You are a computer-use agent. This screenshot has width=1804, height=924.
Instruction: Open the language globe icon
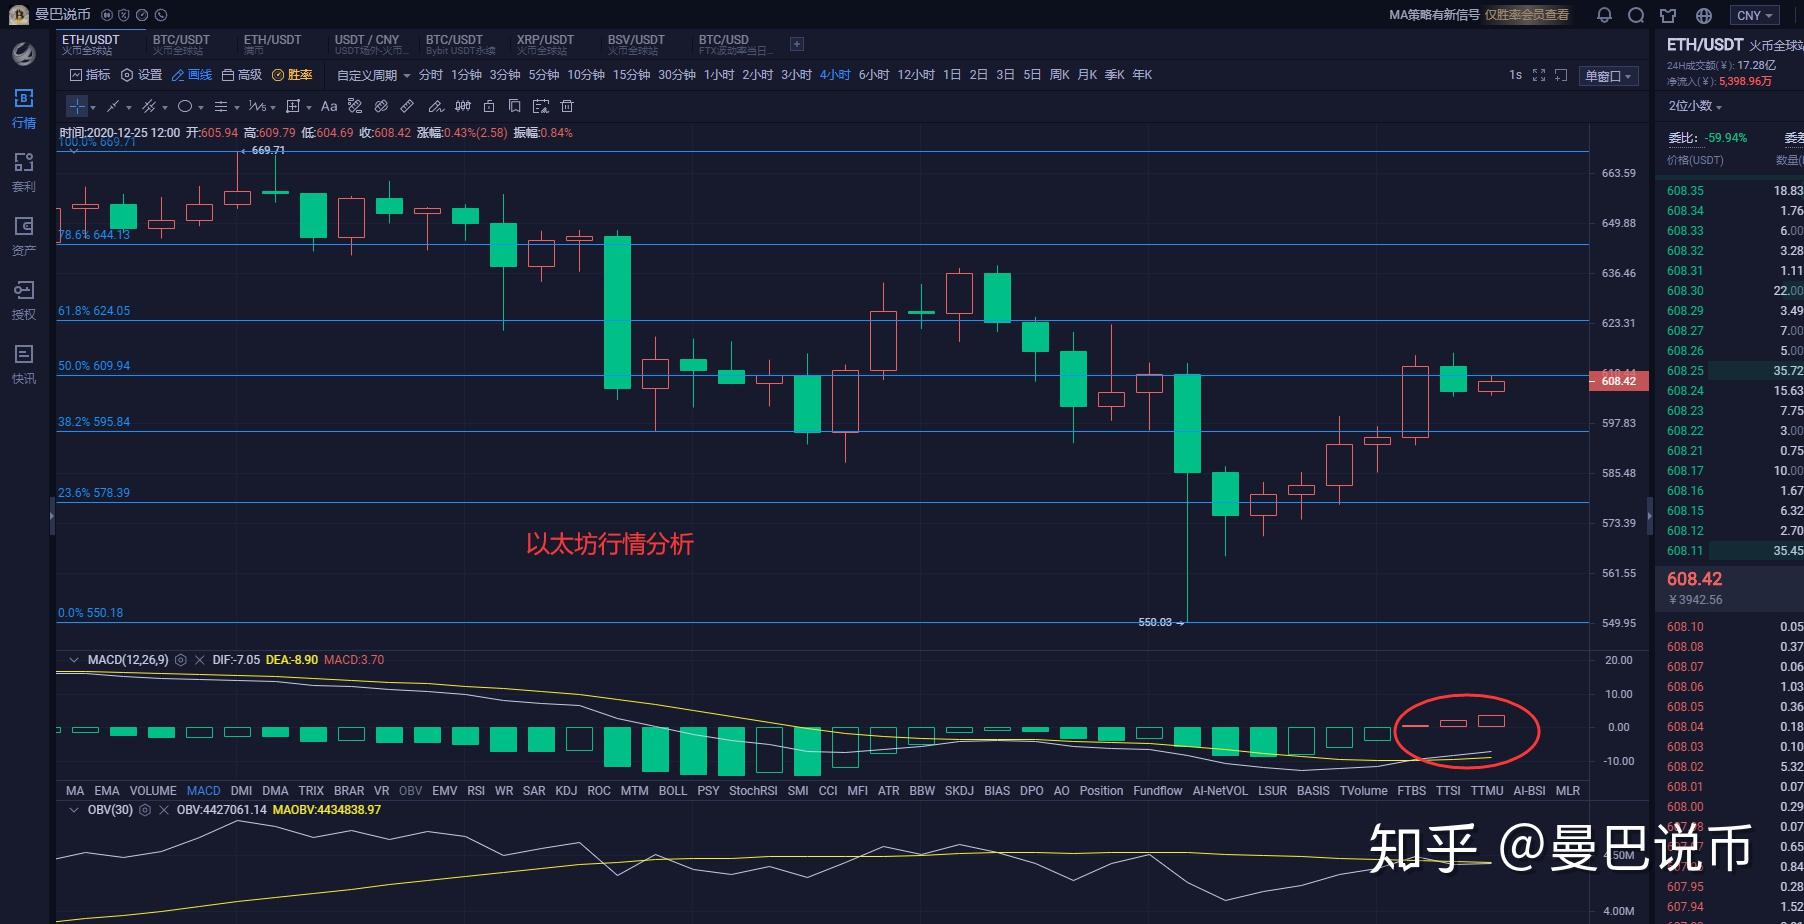[x=1704, y=15]
